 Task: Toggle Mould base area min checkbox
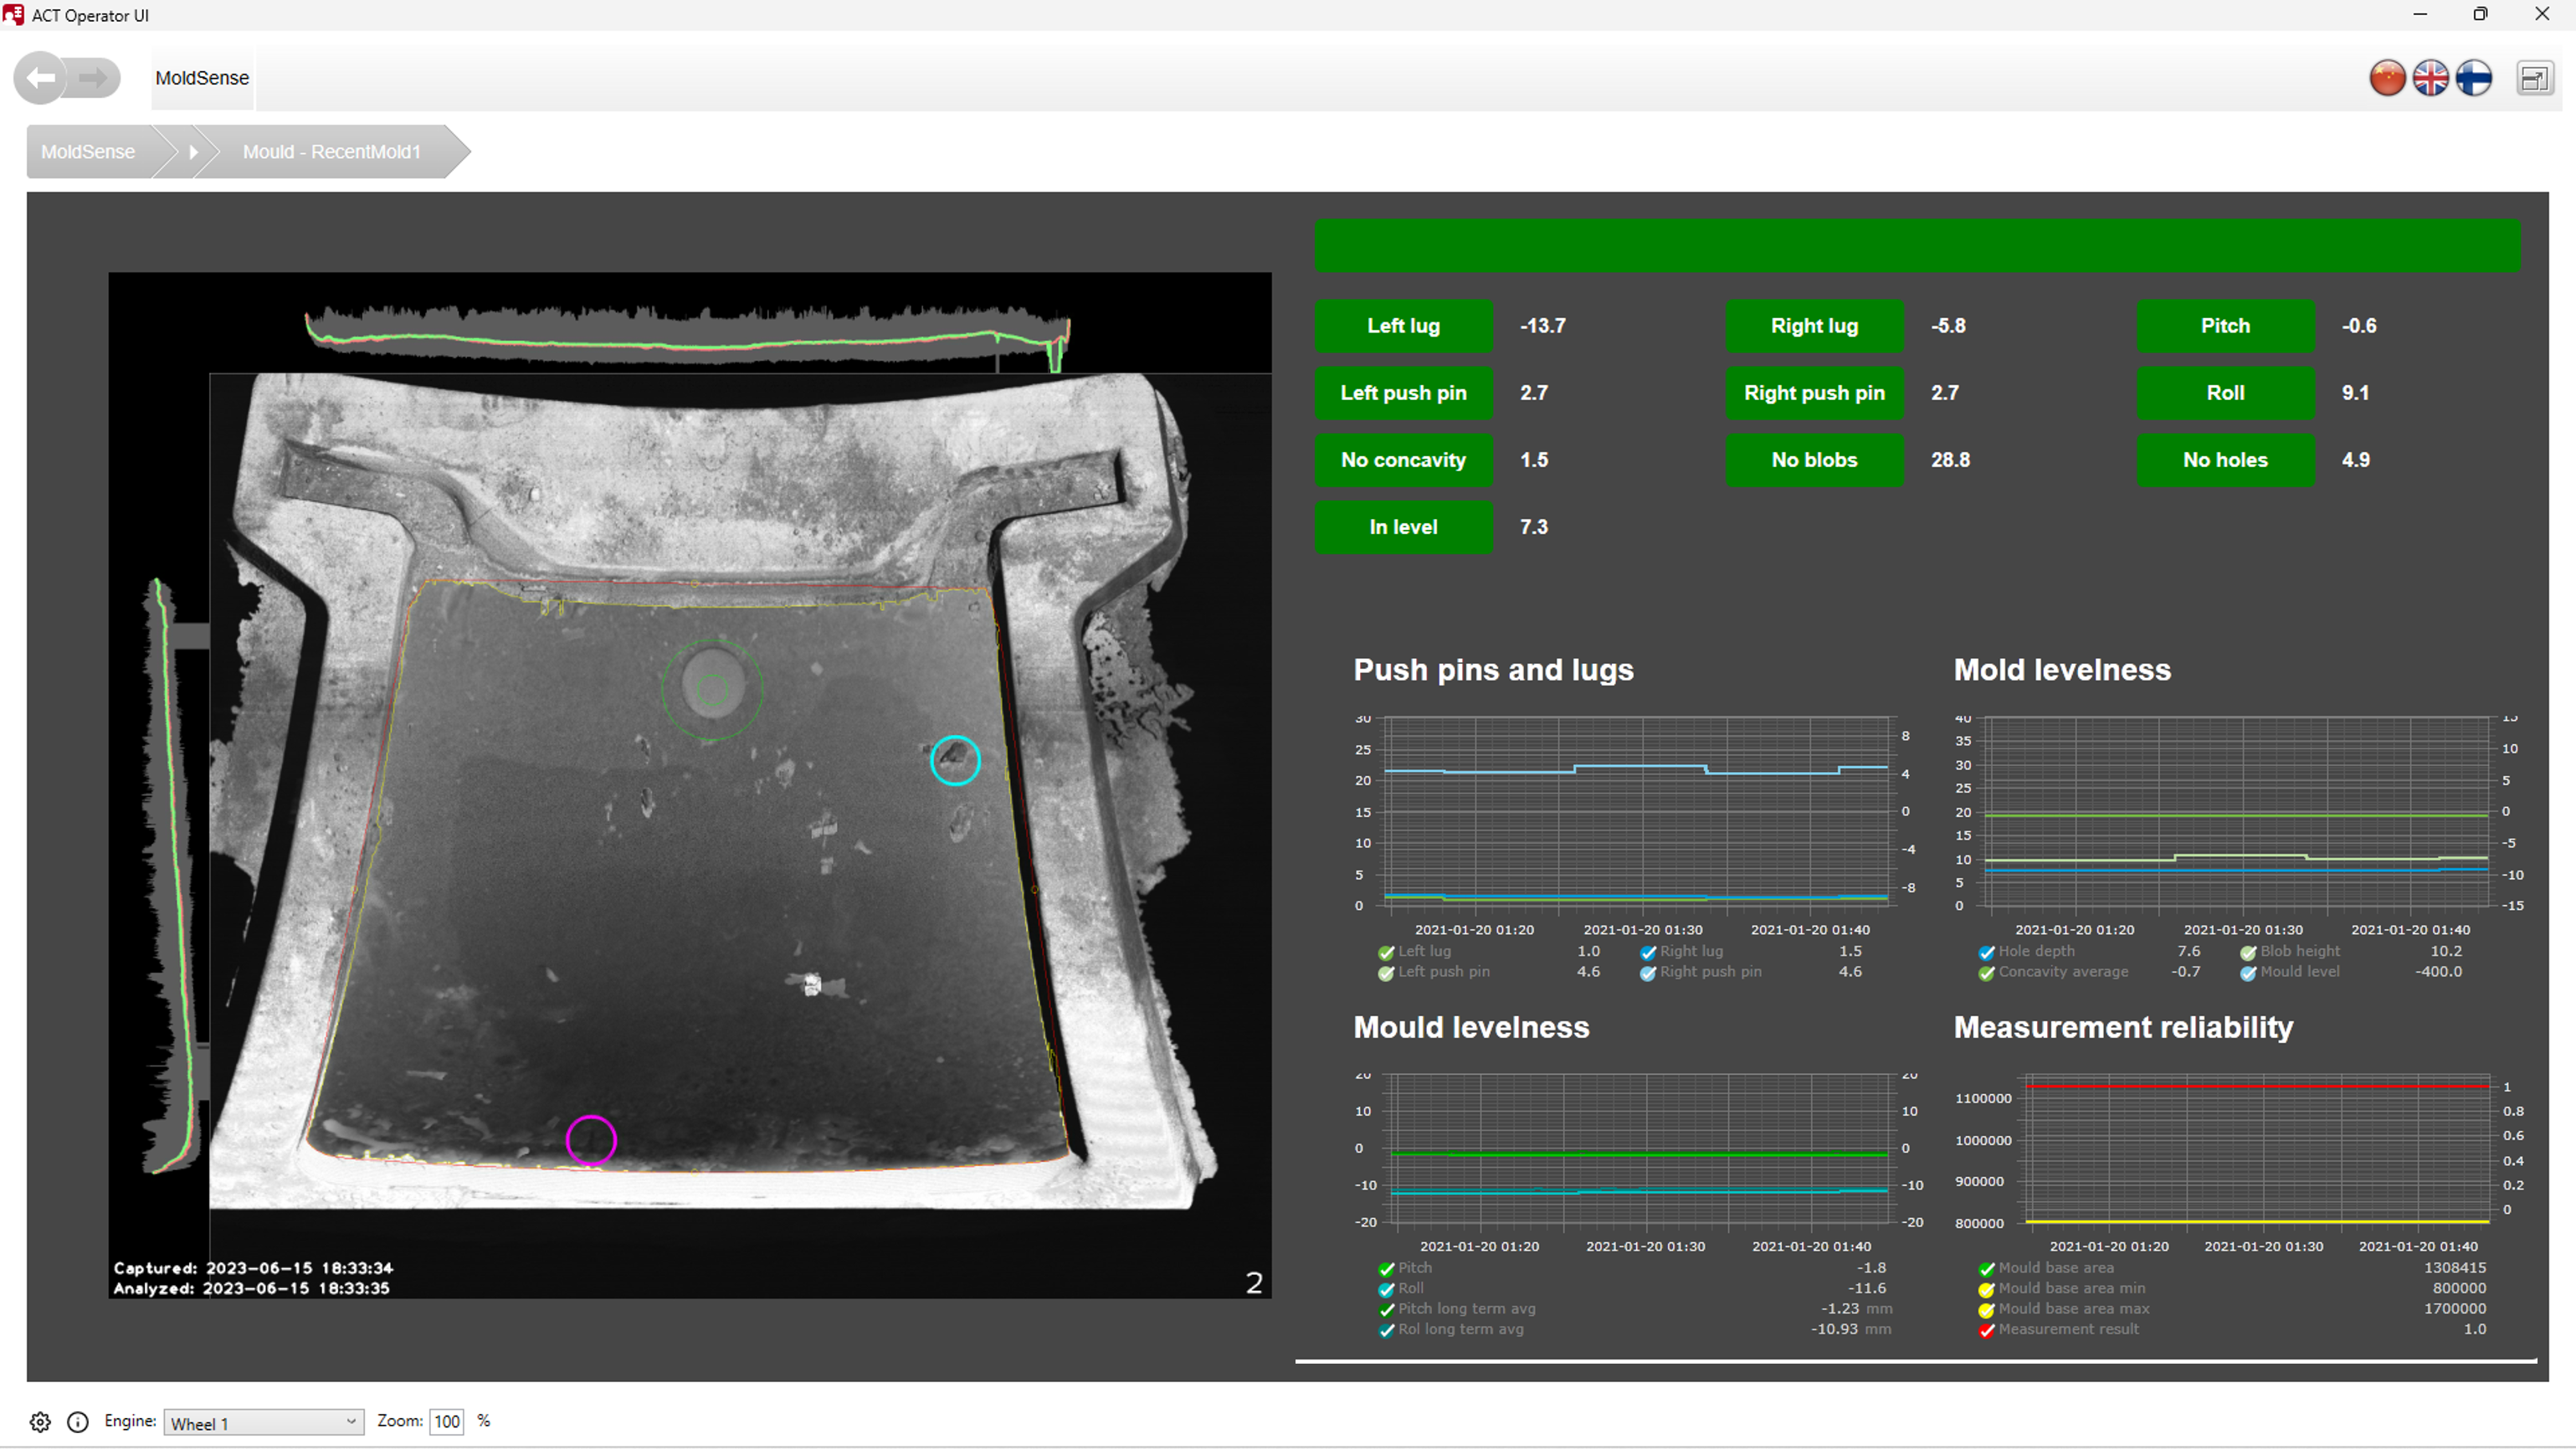point(1987,1290)
